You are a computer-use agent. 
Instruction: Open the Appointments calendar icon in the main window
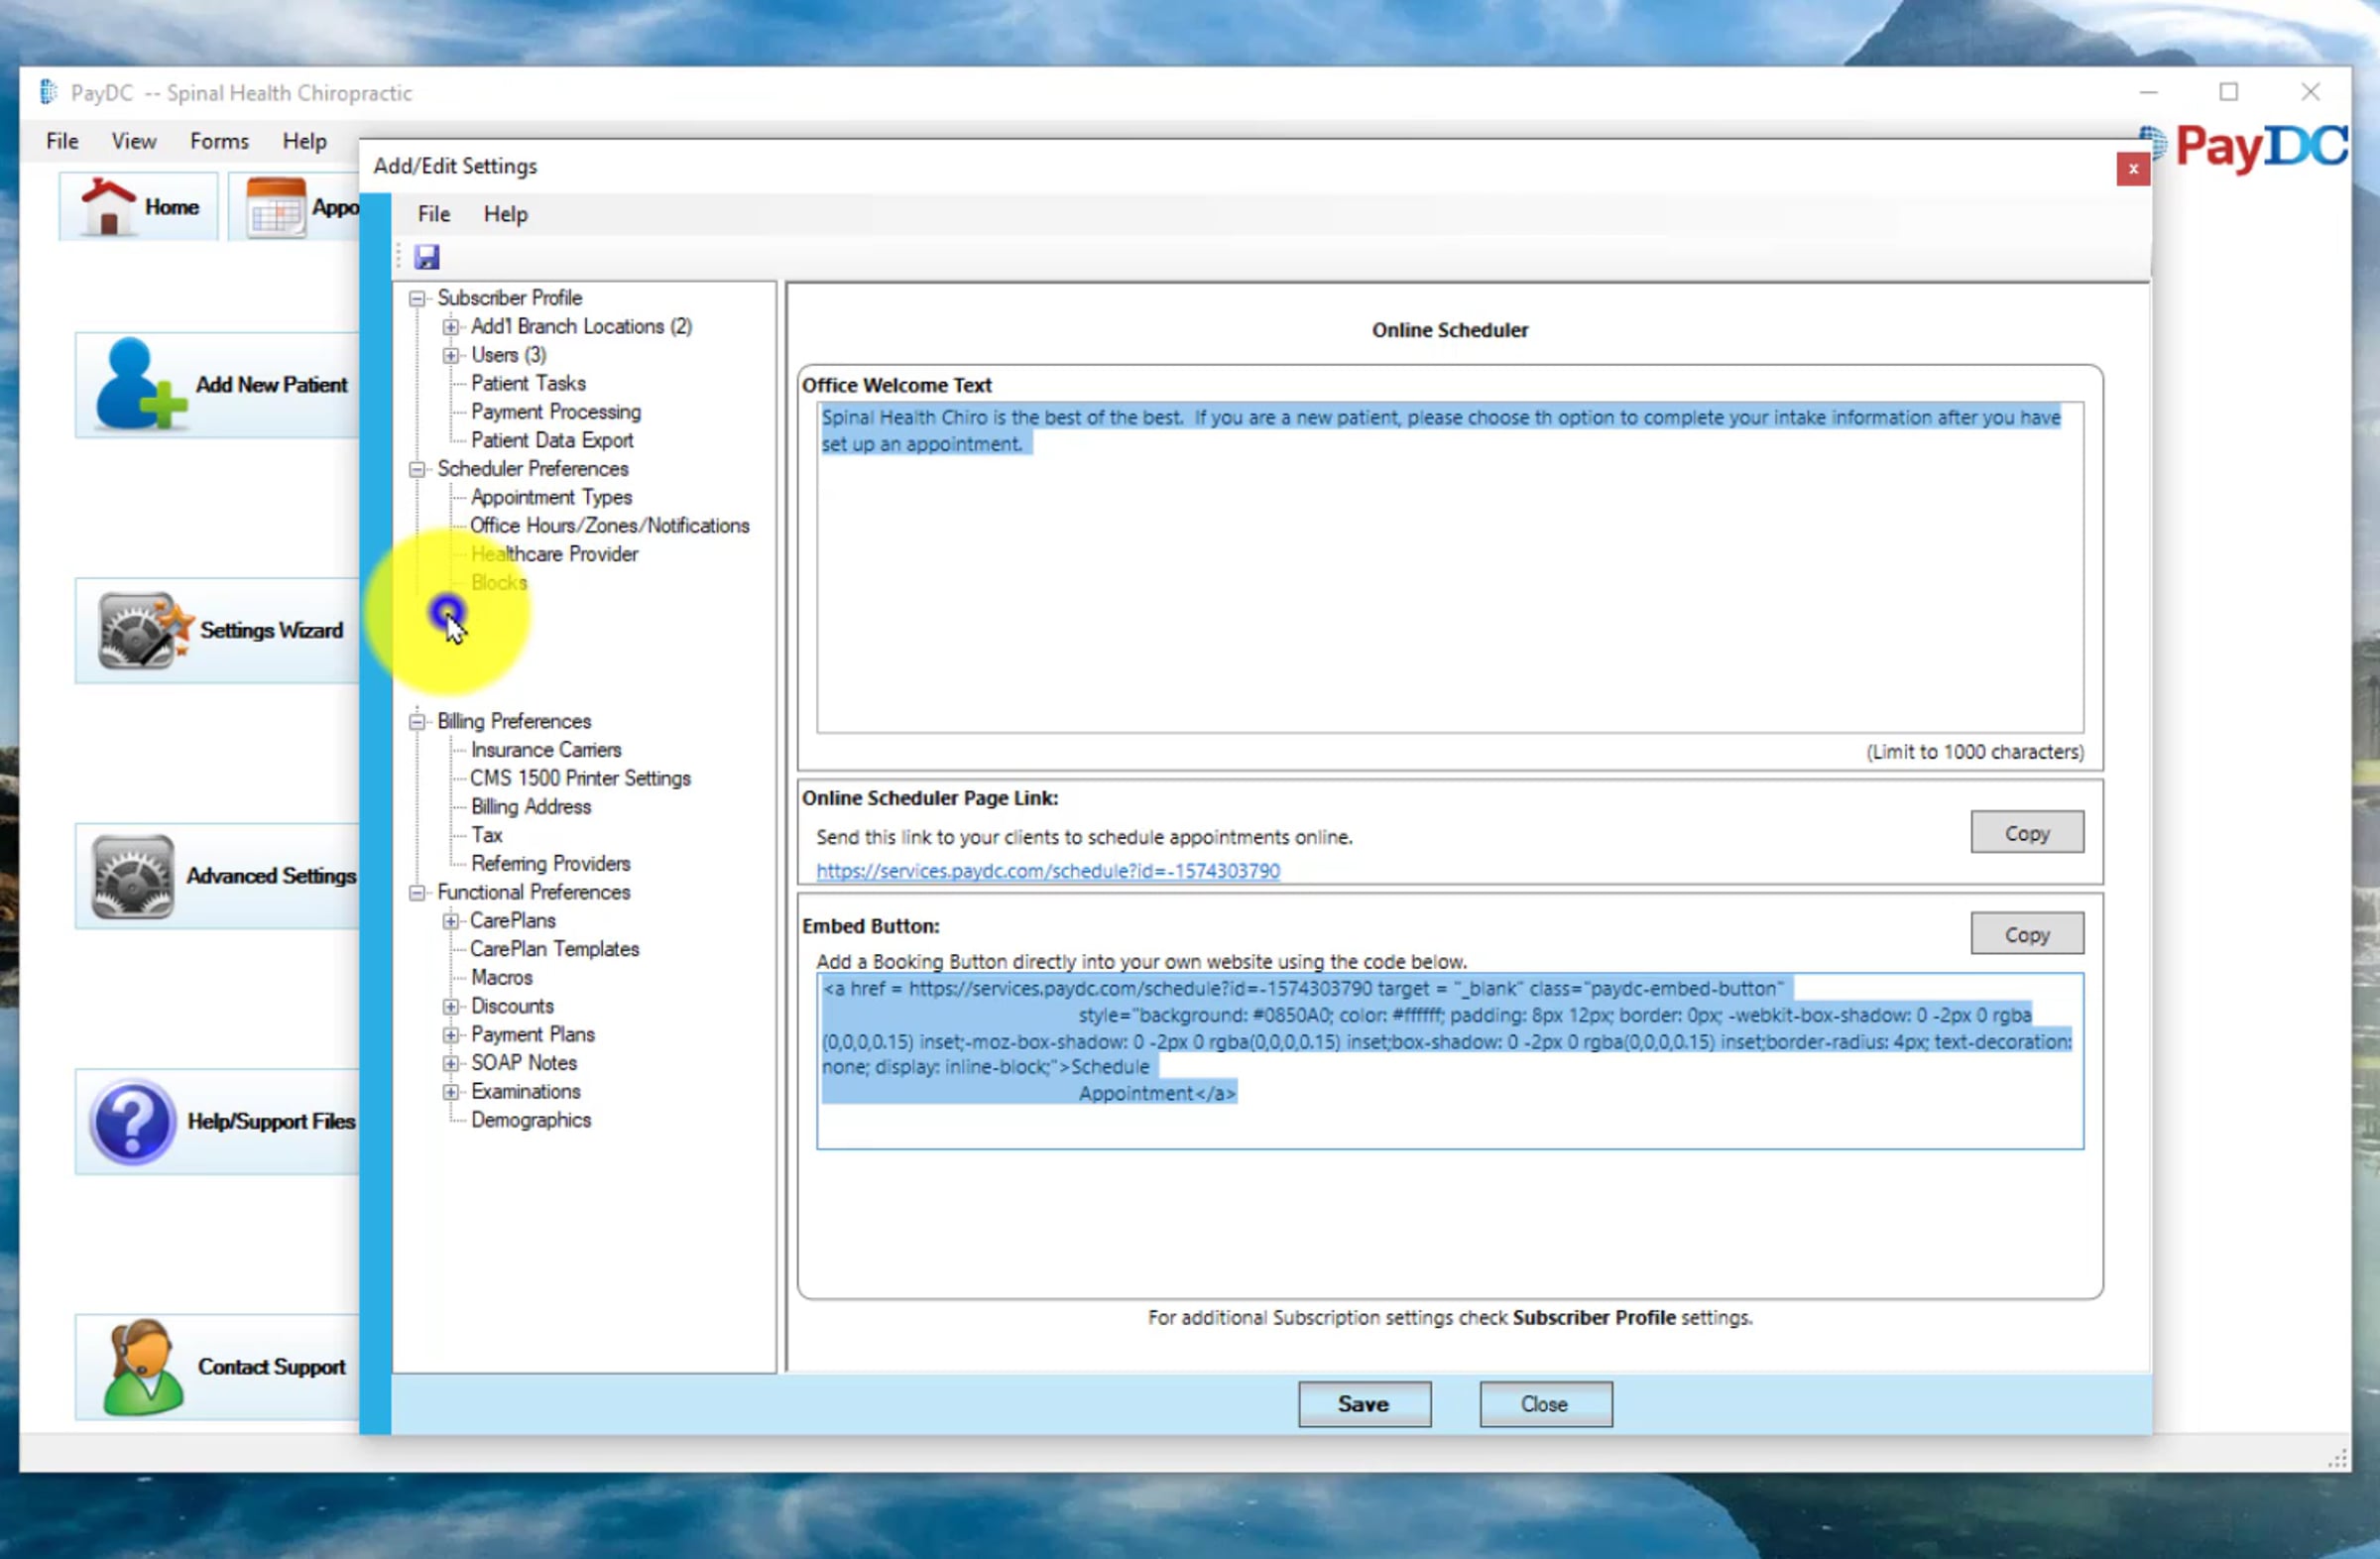click(276, 207)
